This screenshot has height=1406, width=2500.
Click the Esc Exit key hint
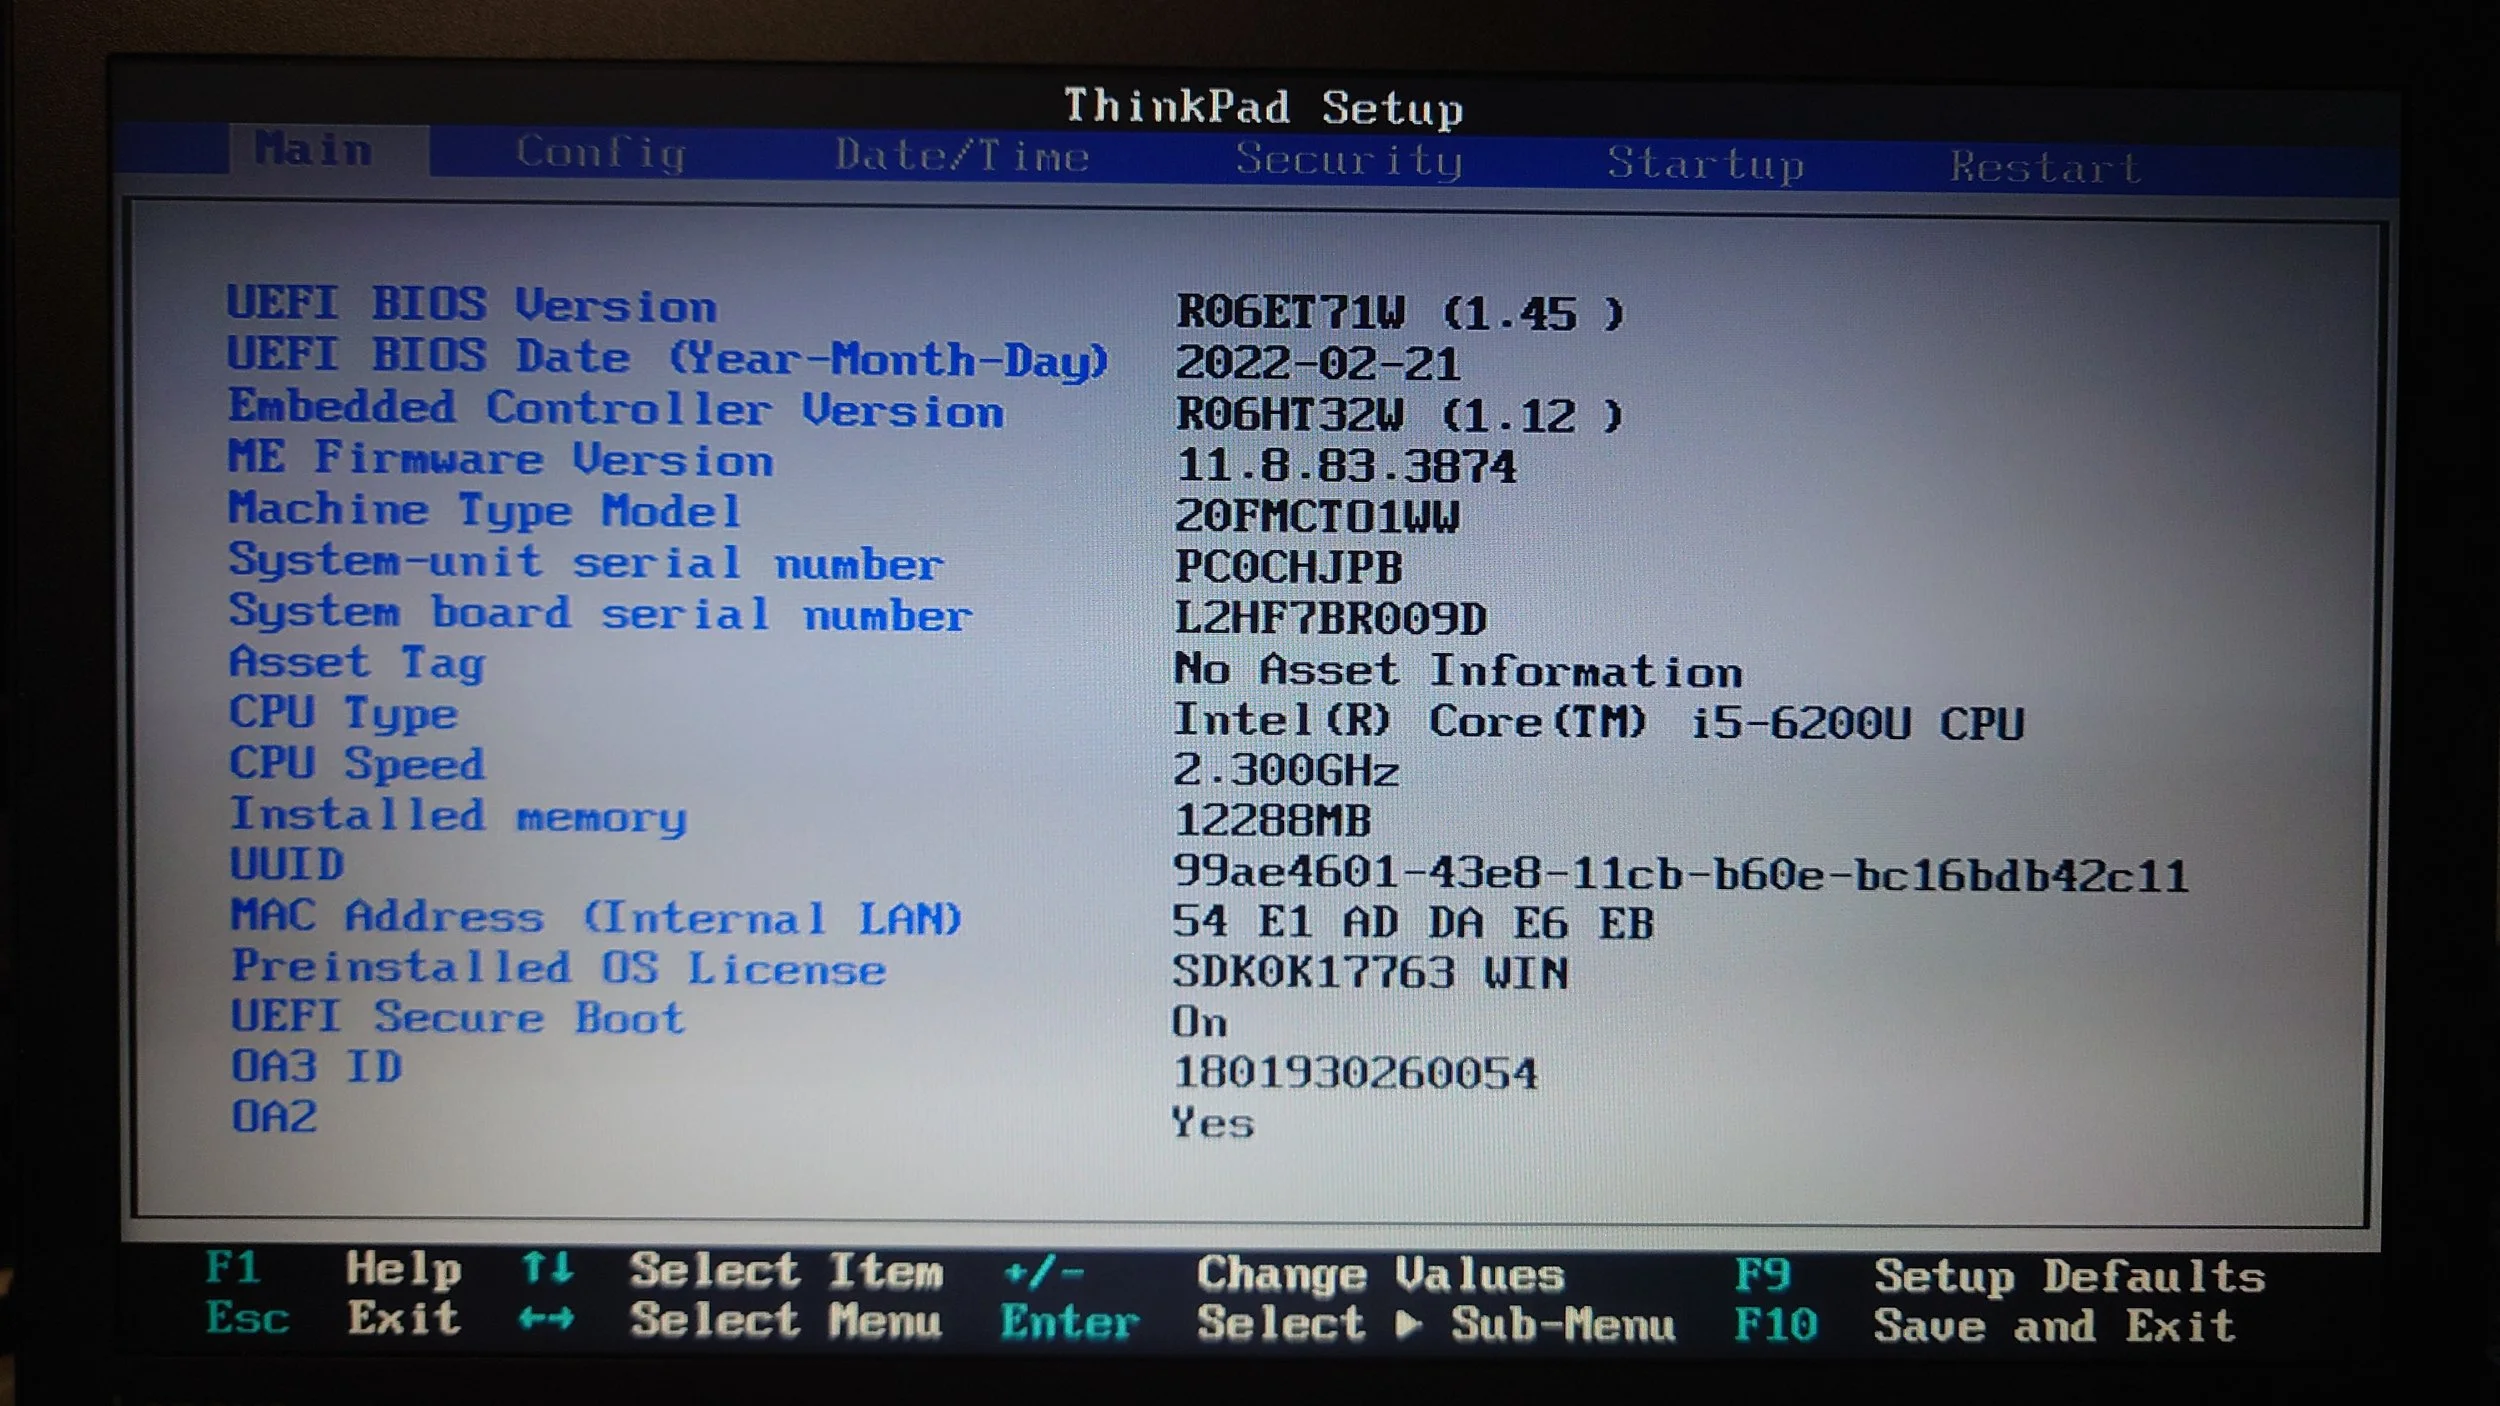click(247, 1318)
